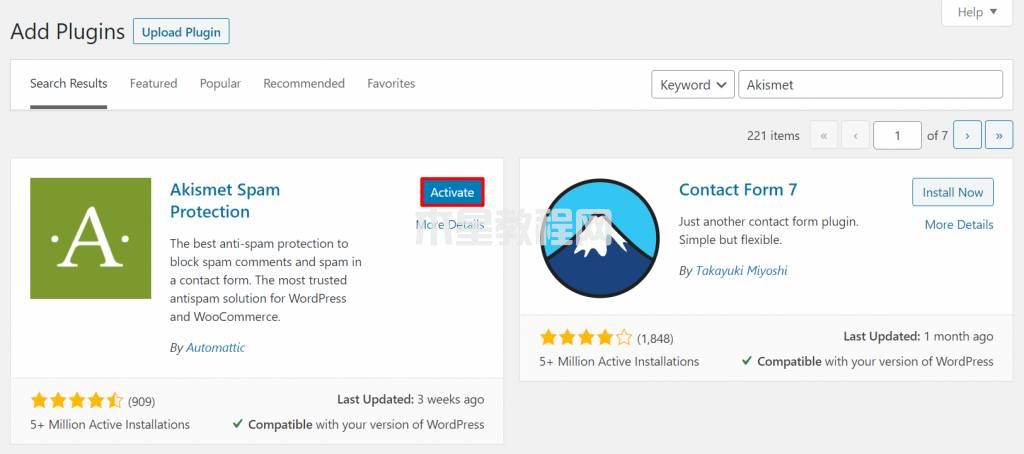1024x454 pixels.
Task: Click the Search Results tab
Action: [69, 84]
